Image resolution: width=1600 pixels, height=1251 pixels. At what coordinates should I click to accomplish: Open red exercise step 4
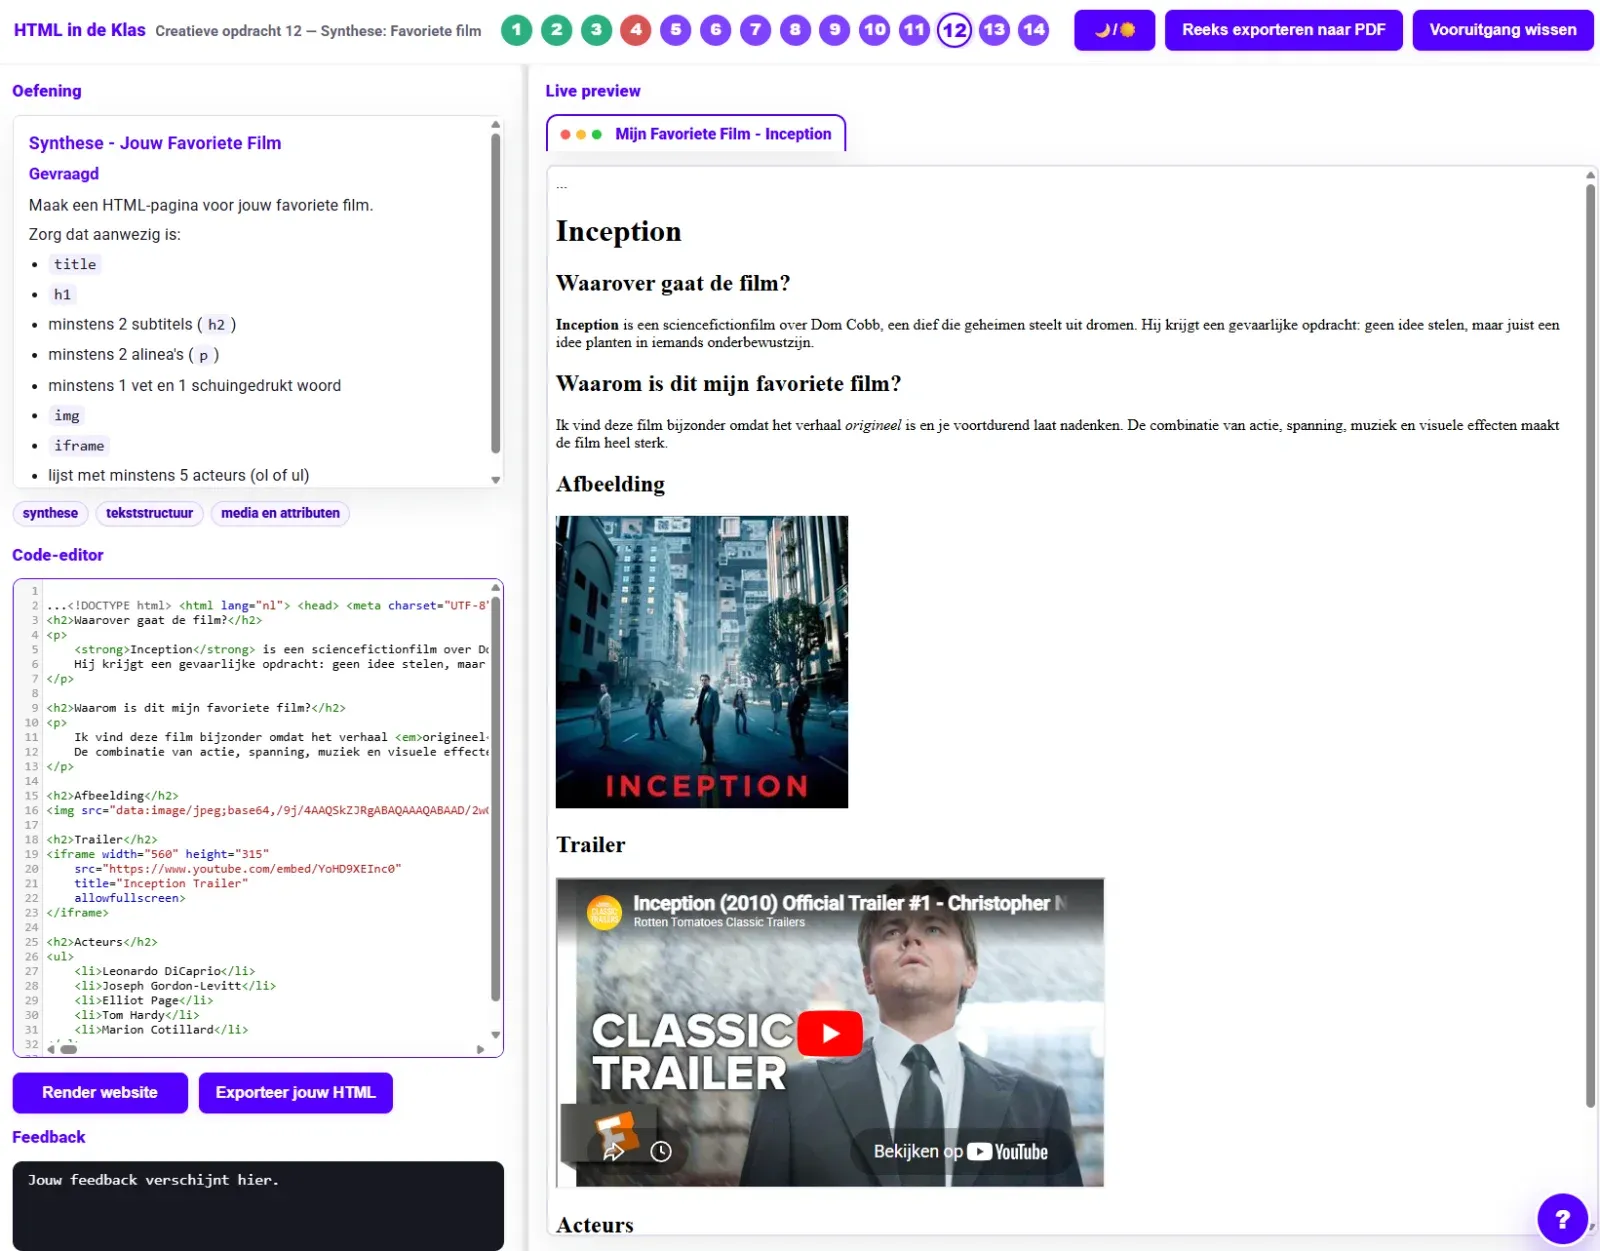(x=636, y=30)
